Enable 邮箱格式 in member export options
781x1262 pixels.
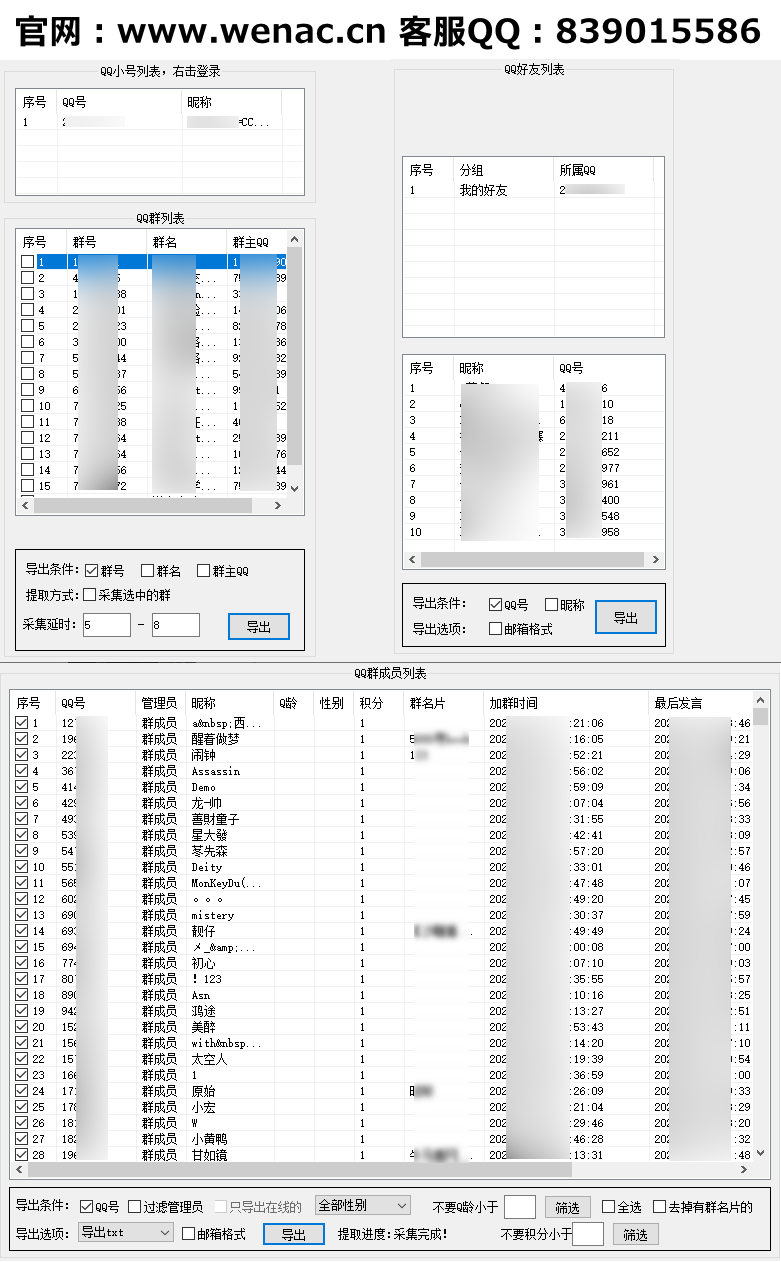point(188,1234)
